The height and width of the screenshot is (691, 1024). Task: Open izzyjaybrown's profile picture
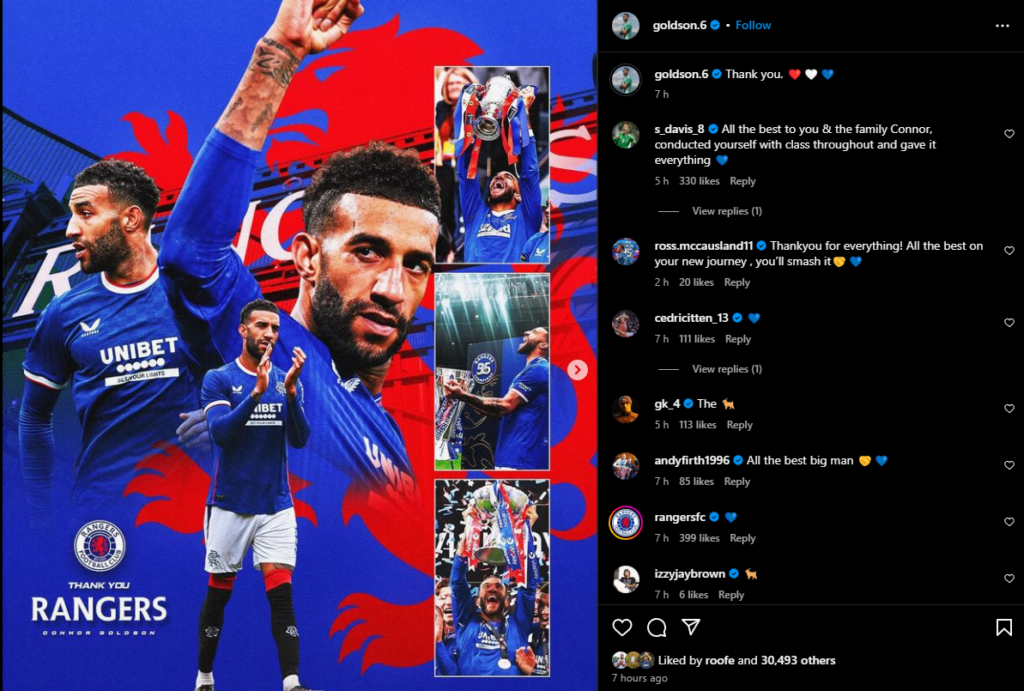click(626, 579)
